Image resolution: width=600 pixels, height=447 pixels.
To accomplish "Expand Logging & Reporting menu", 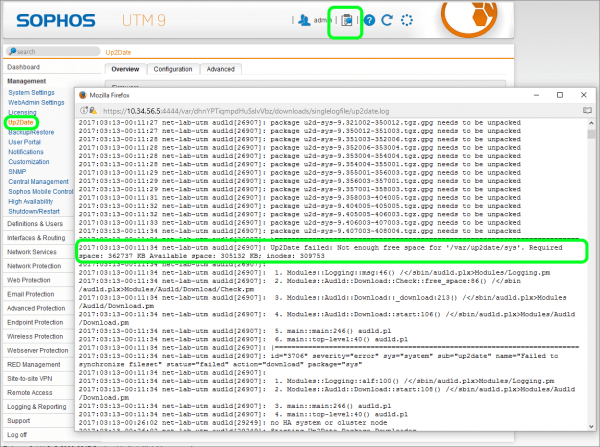I will [37, 407].
